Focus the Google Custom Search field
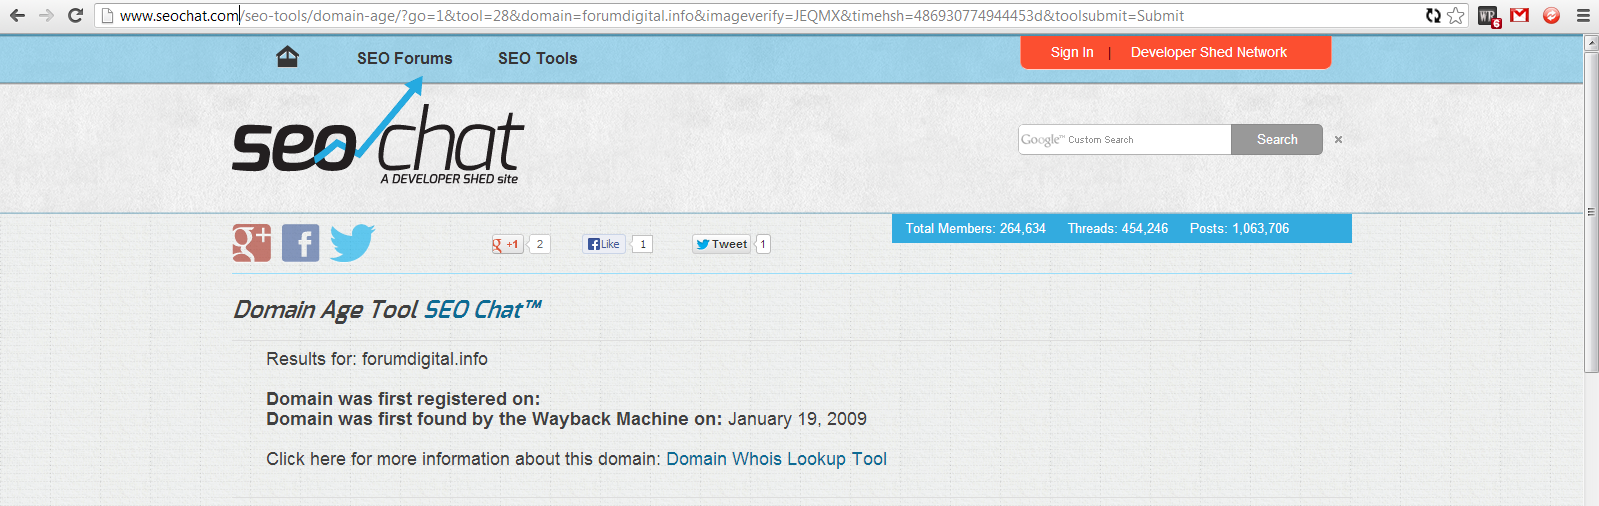This screenshot has width=1599, height=506. click(x=1124, y=139)
